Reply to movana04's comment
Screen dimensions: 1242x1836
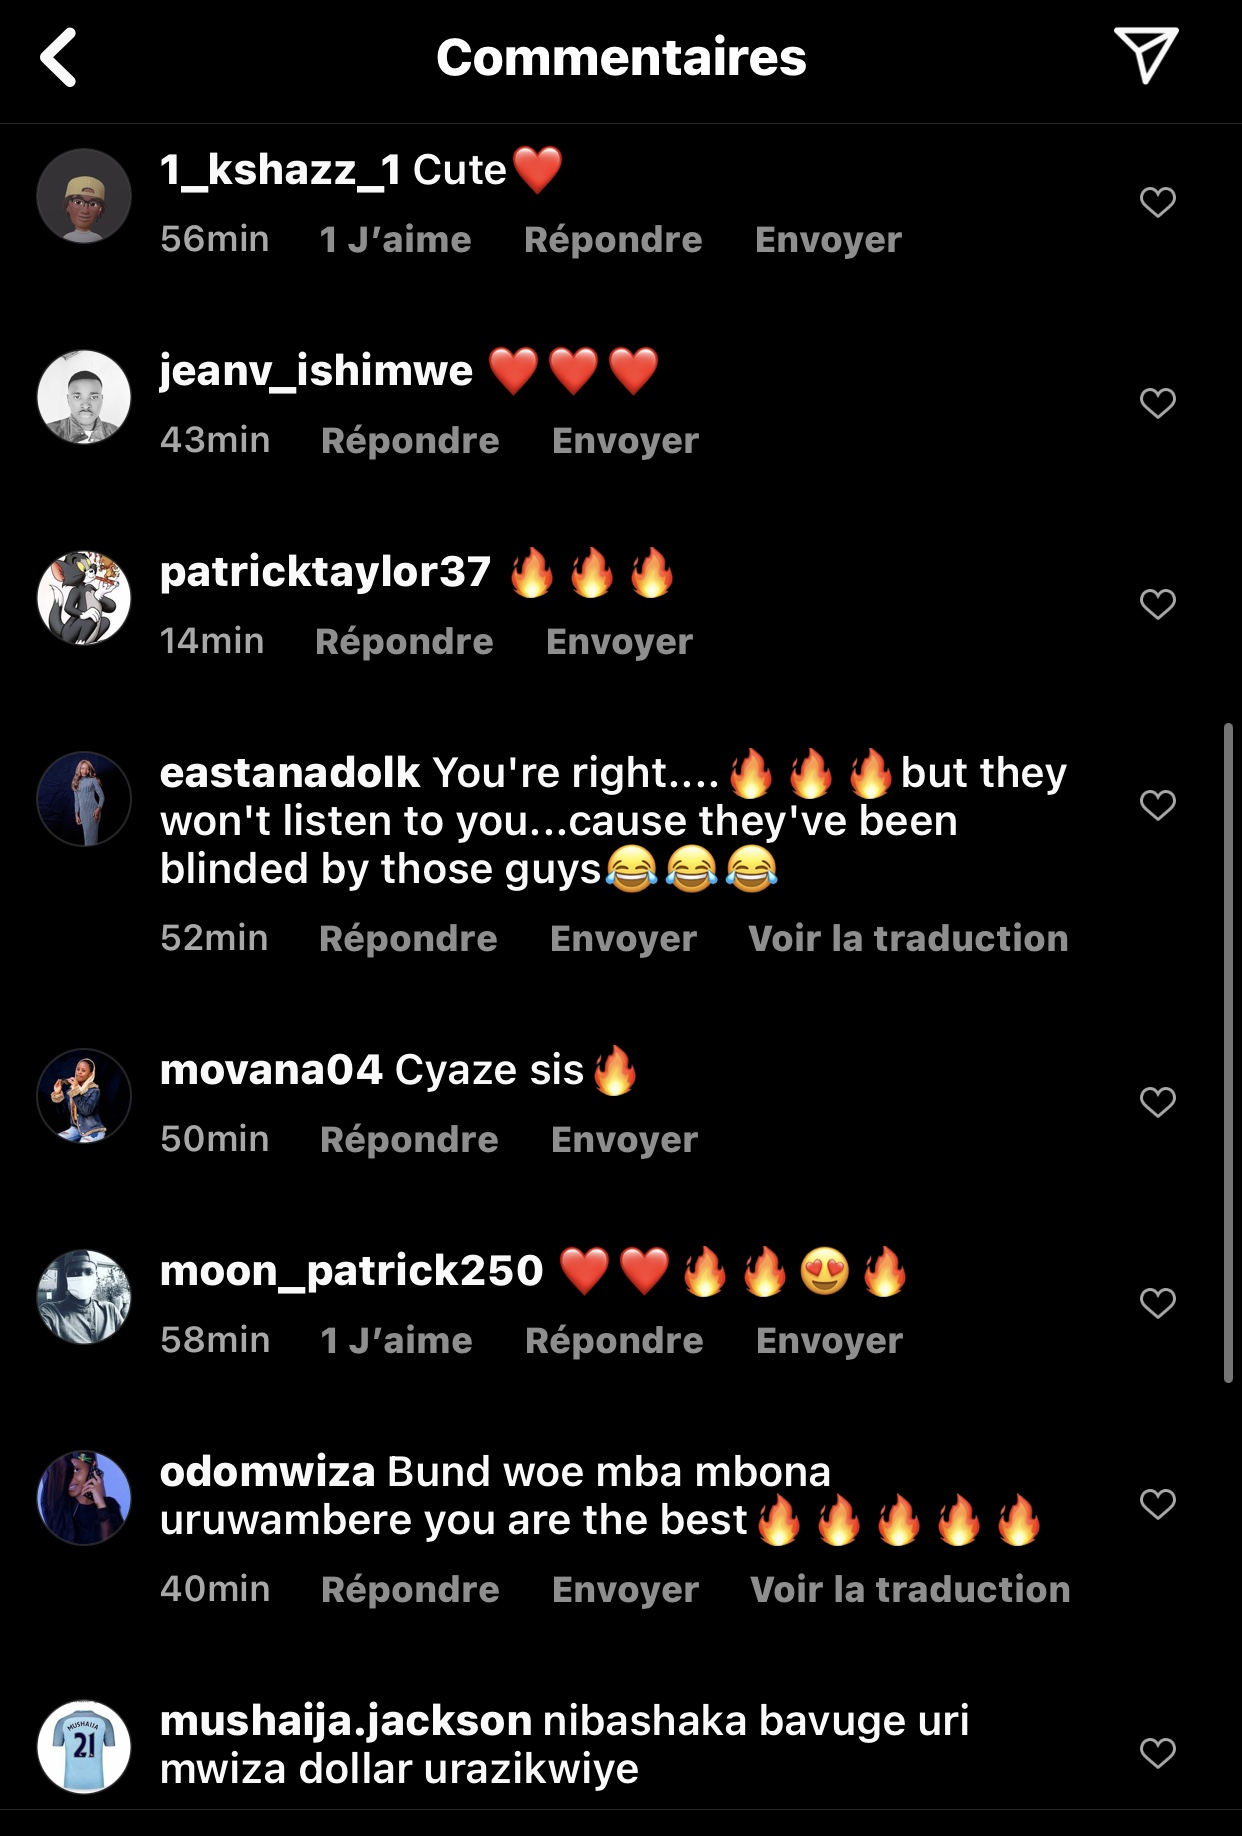pos(409,1140)
